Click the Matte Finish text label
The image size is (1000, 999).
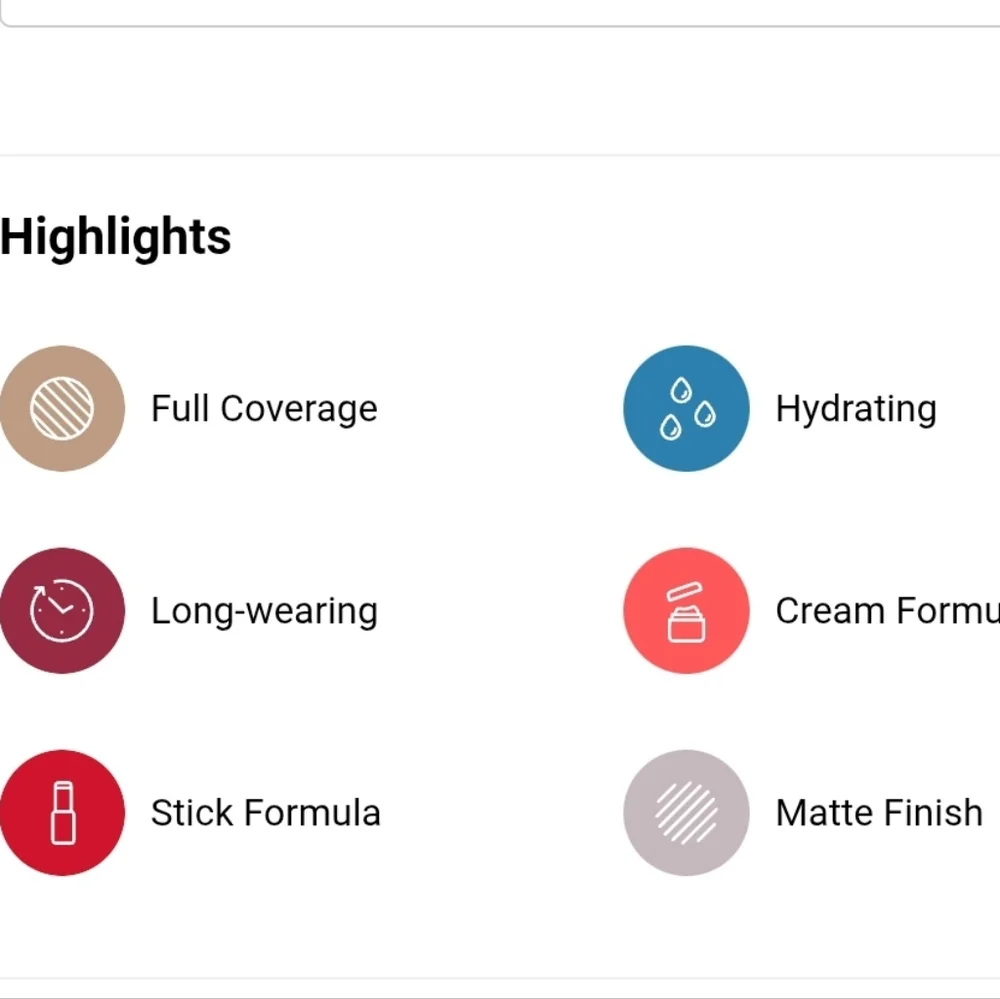[x=879, y=813]
